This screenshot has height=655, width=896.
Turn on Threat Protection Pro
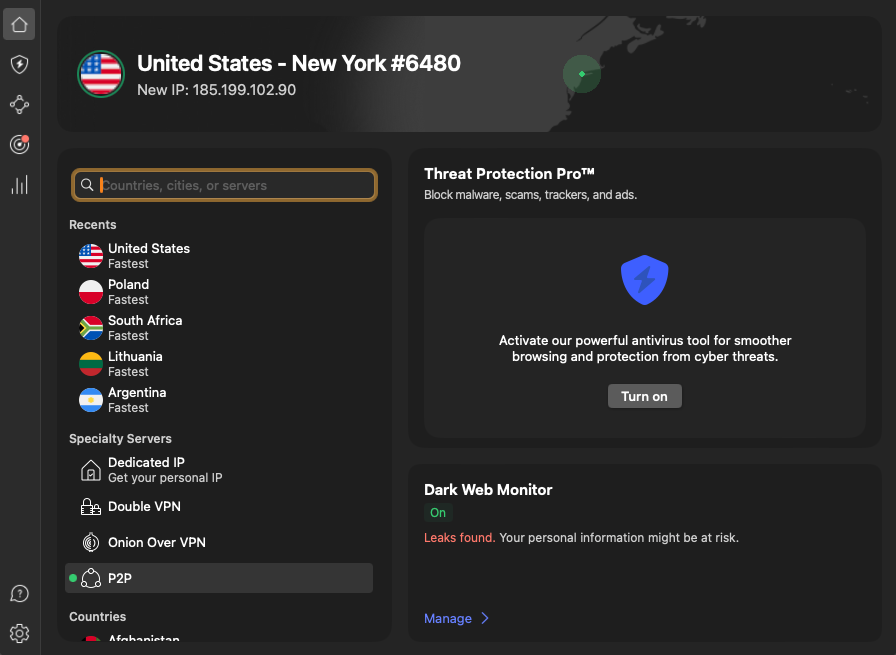click(x=645, y=396)
